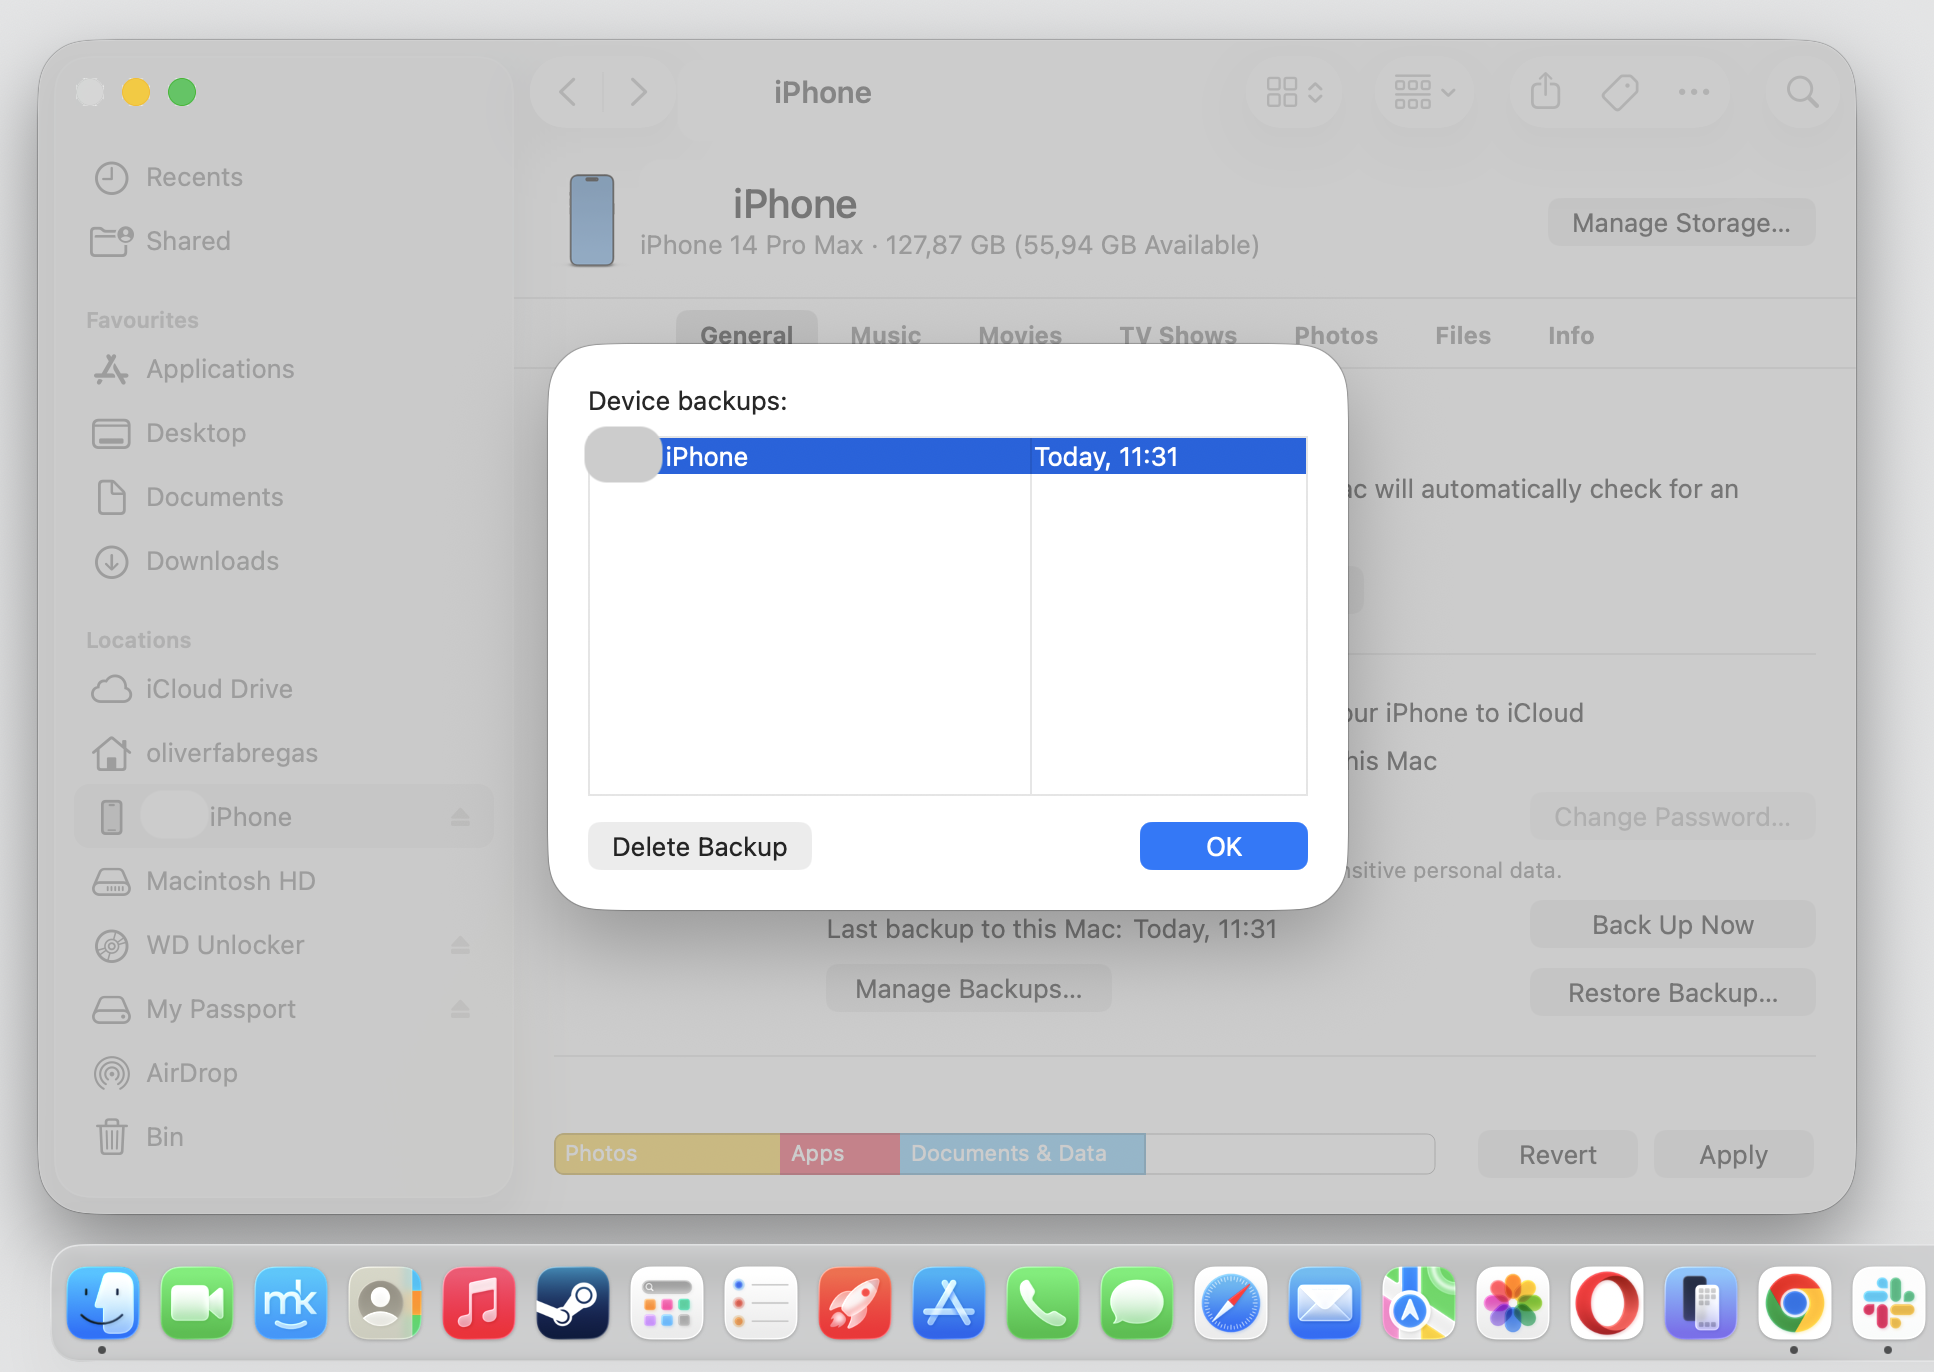Open Finder from the Dock
1934x1372 pixels.
pos(103,1303)
